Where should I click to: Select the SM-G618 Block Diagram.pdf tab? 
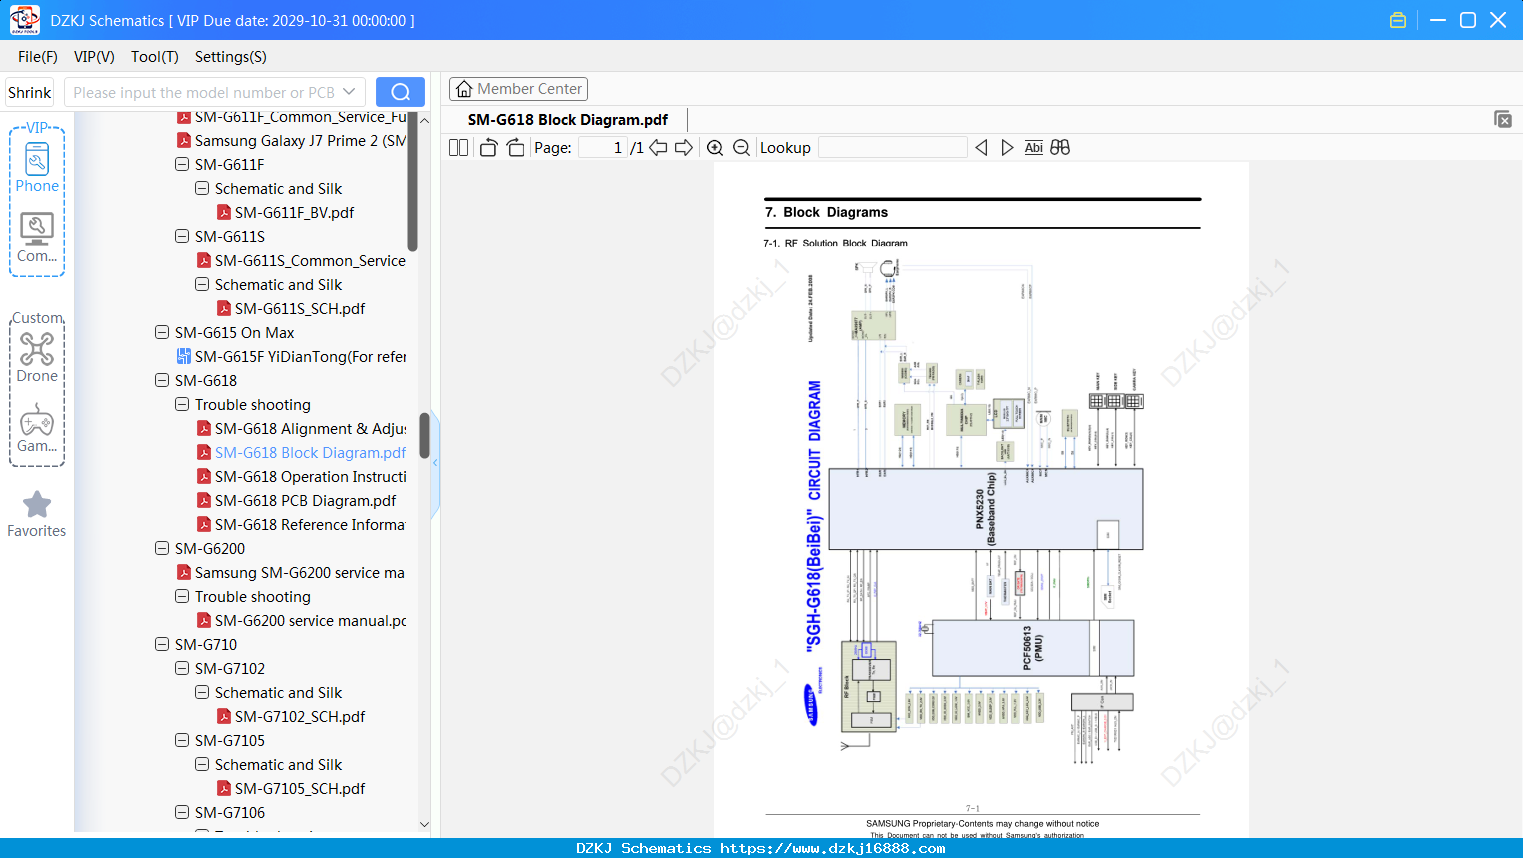click(568, 120)
